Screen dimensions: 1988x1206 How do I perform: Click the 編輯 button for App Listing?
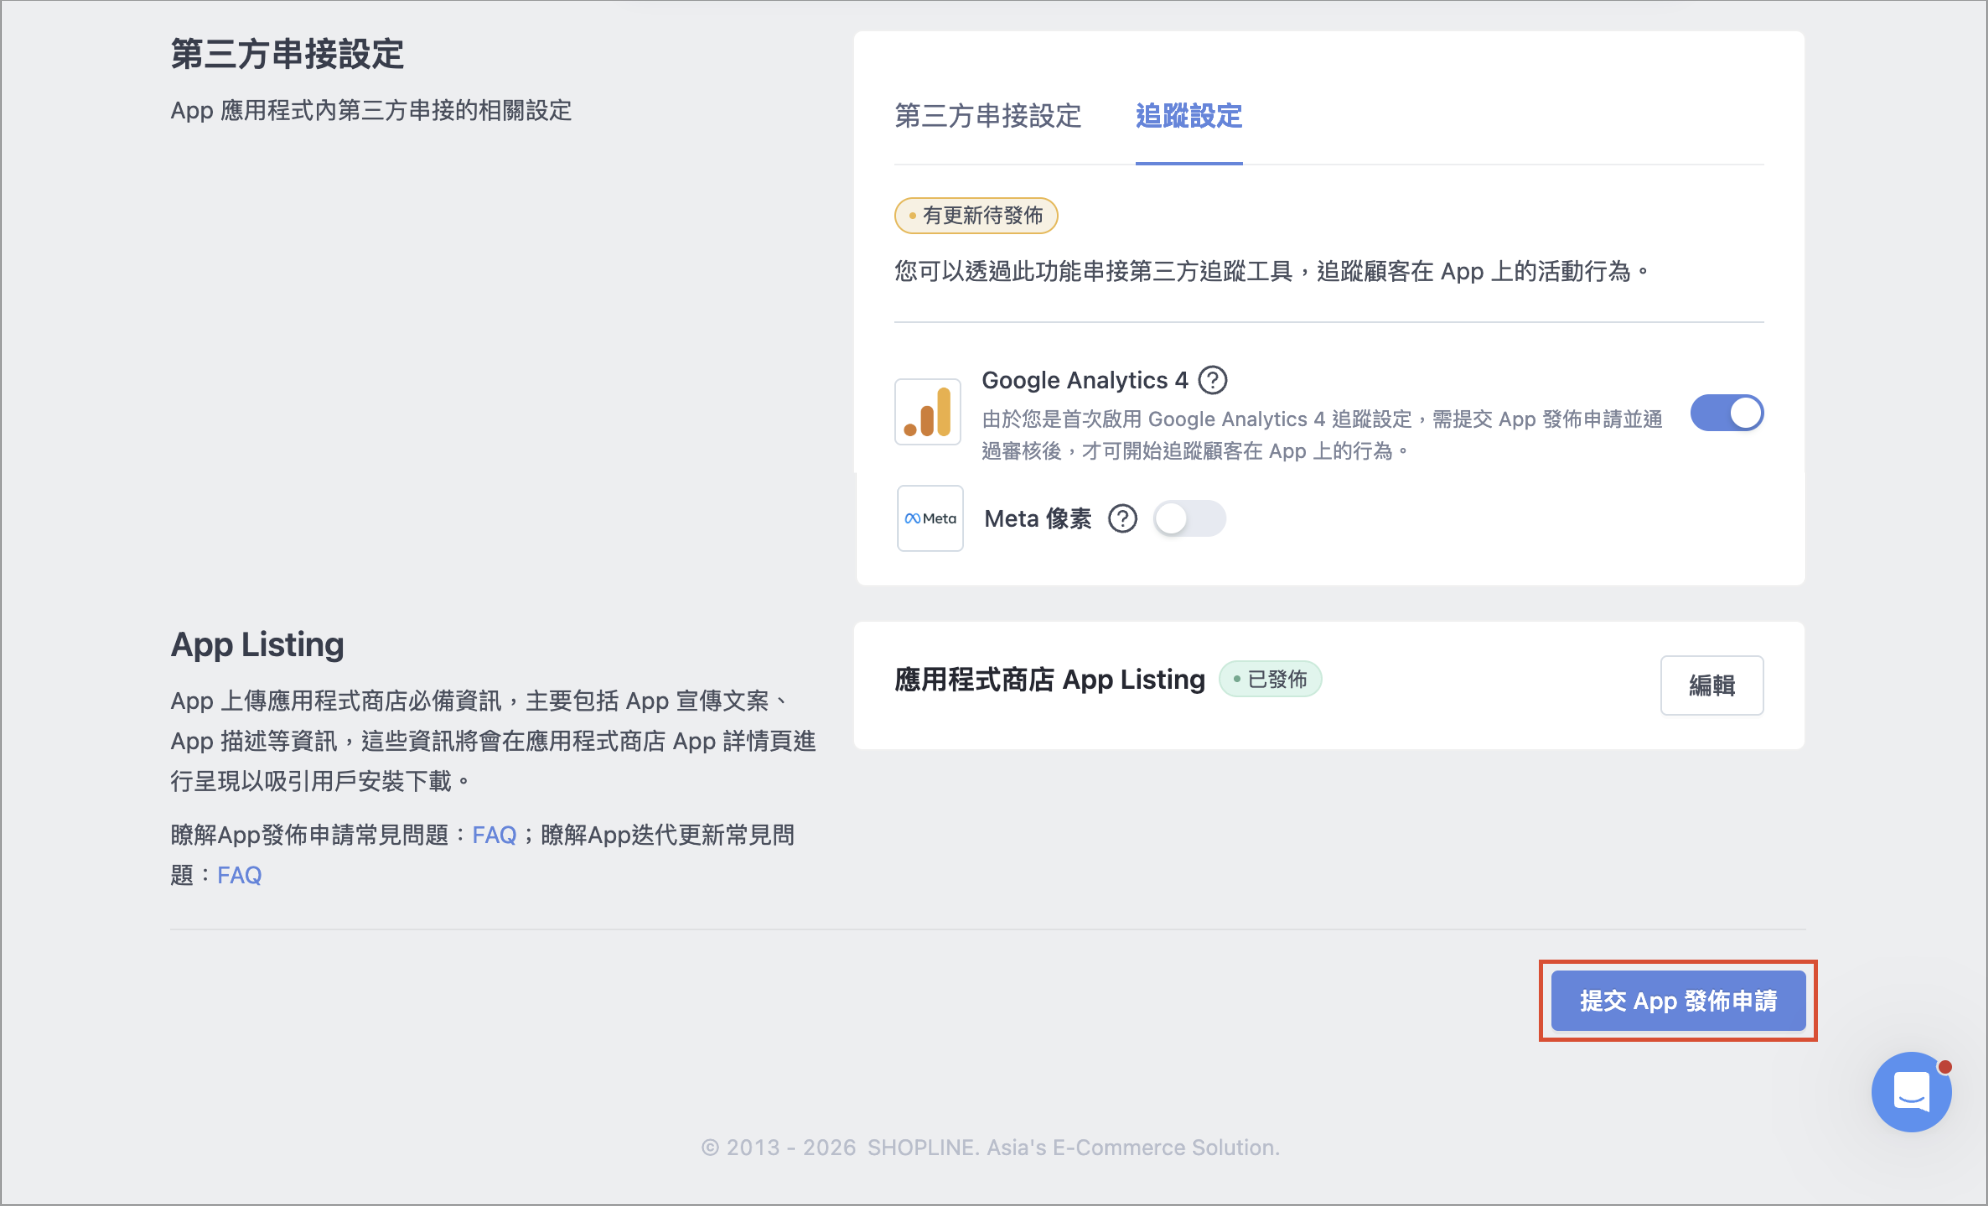point(1712,685)
